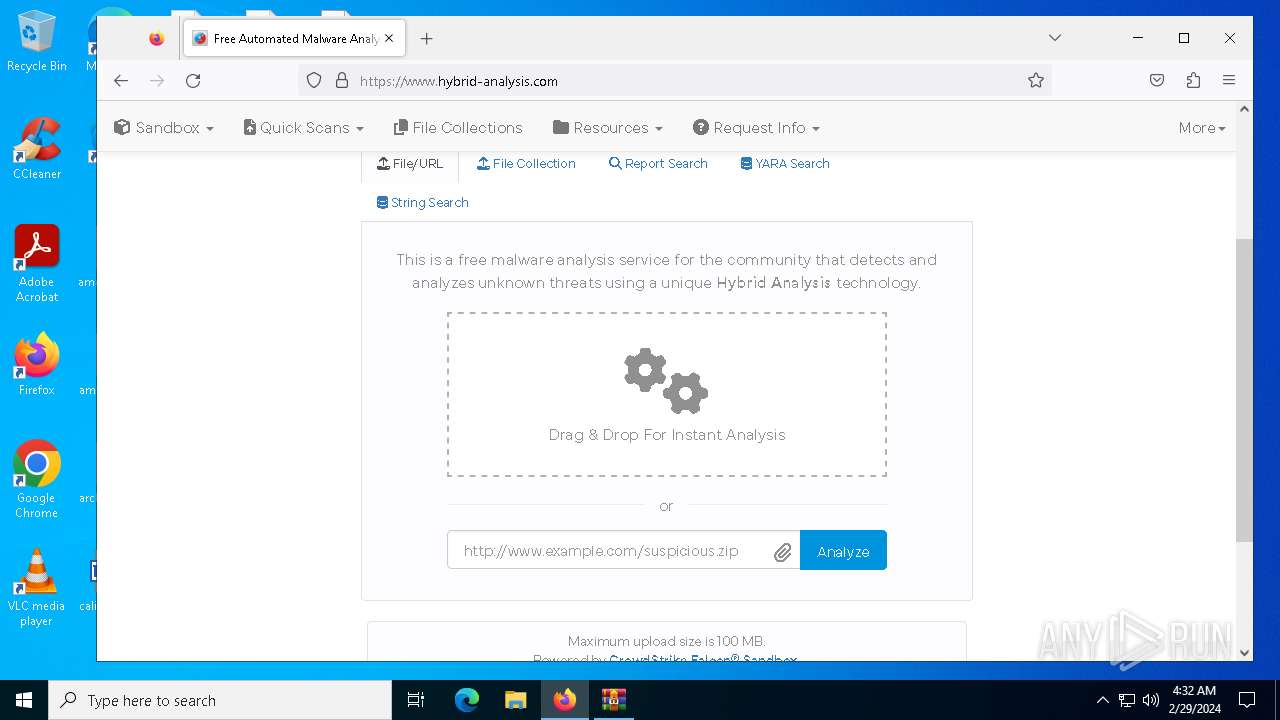The height and width of the screenshot is (720, 1280).
Task: Expand the More dropdown
Action: pyautogui.click(x=1202, y=128)
